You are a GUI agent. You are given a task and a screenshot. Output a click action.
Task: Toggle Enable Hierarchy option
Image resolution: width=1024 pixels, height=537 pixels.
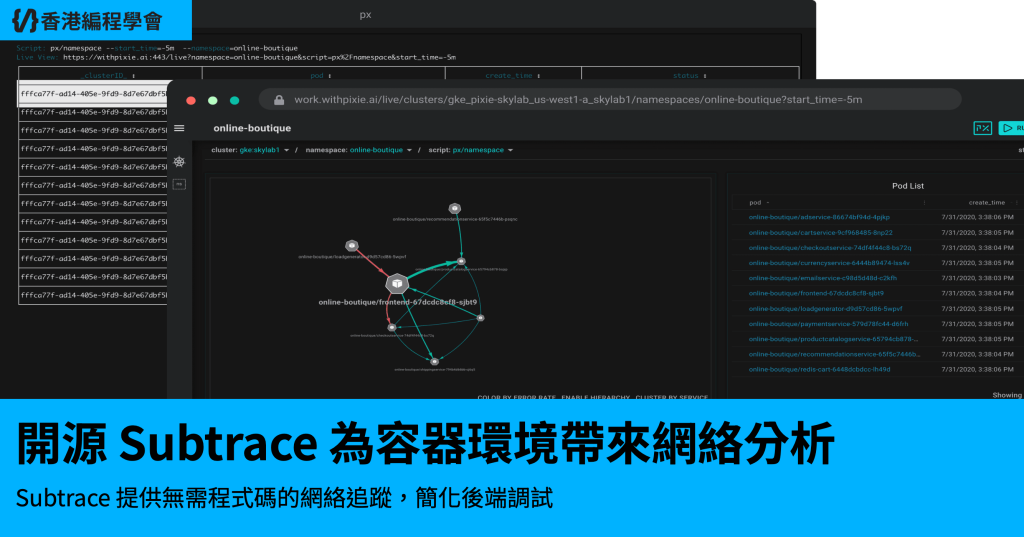pyautogui.click(x=596, y=397)
